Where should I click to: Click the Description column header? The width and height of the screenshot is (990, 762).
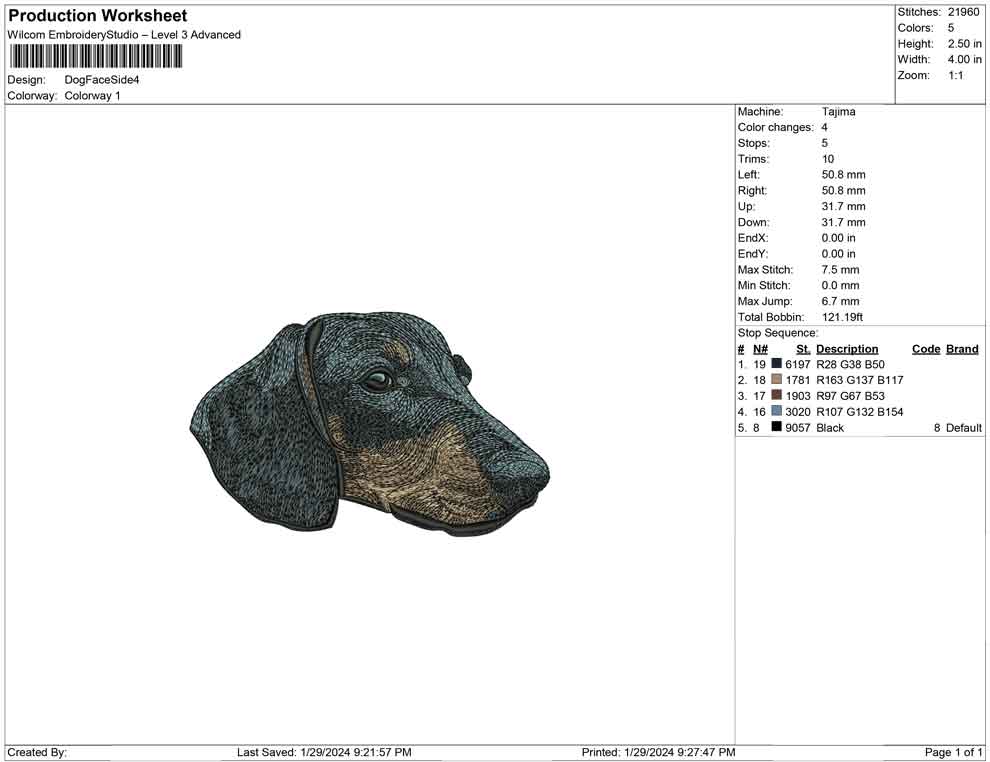[x=847, y=348]
